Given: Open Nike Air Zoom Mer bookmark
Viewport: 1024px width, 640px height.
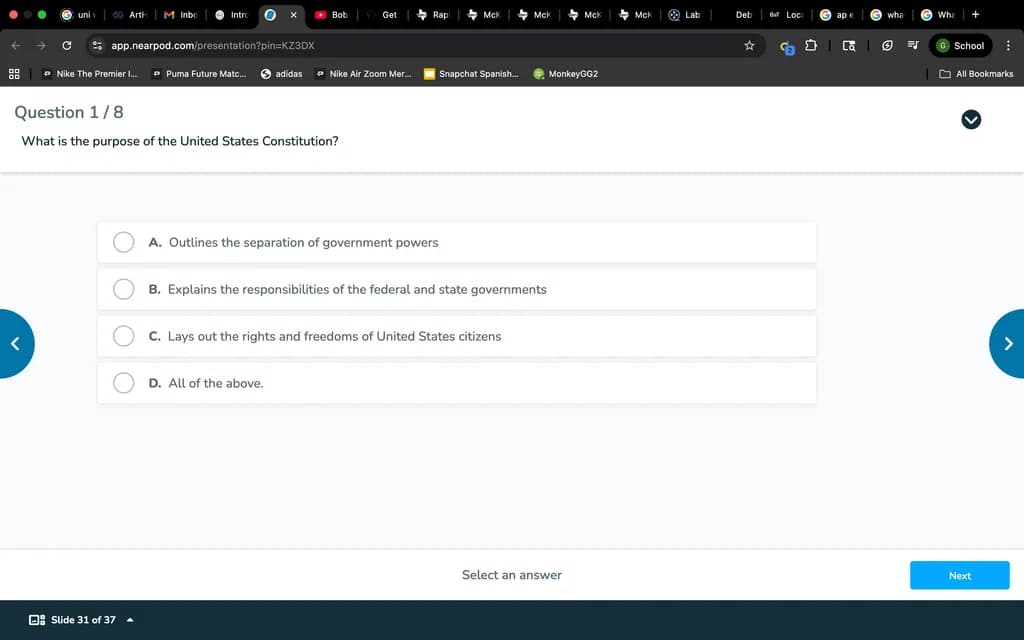Looking at the screenshot, I should pyautogui.click(x=364, y=74).
